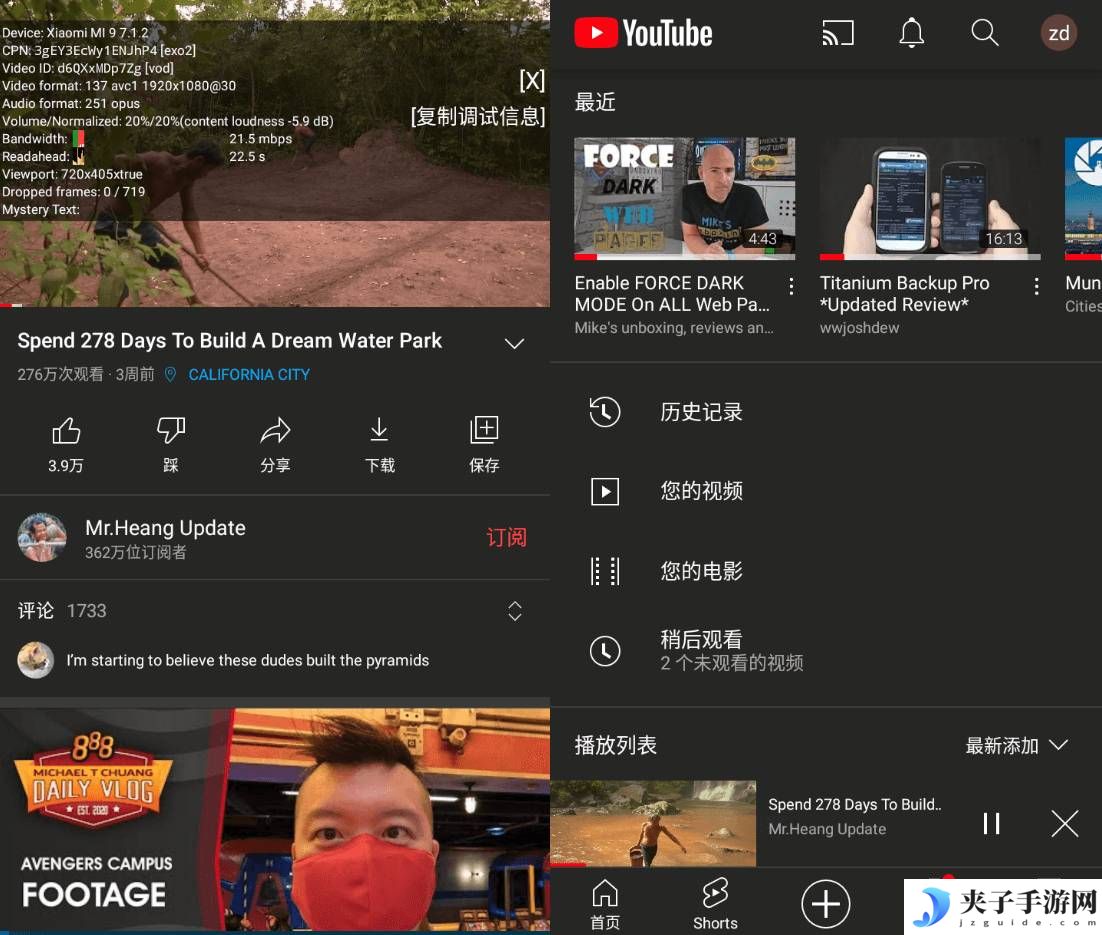The height and width of the screenshot is (935, 1102).
Task: Open the top commenter's avatar
Action: pyautogui.click(x=36, y=659)
